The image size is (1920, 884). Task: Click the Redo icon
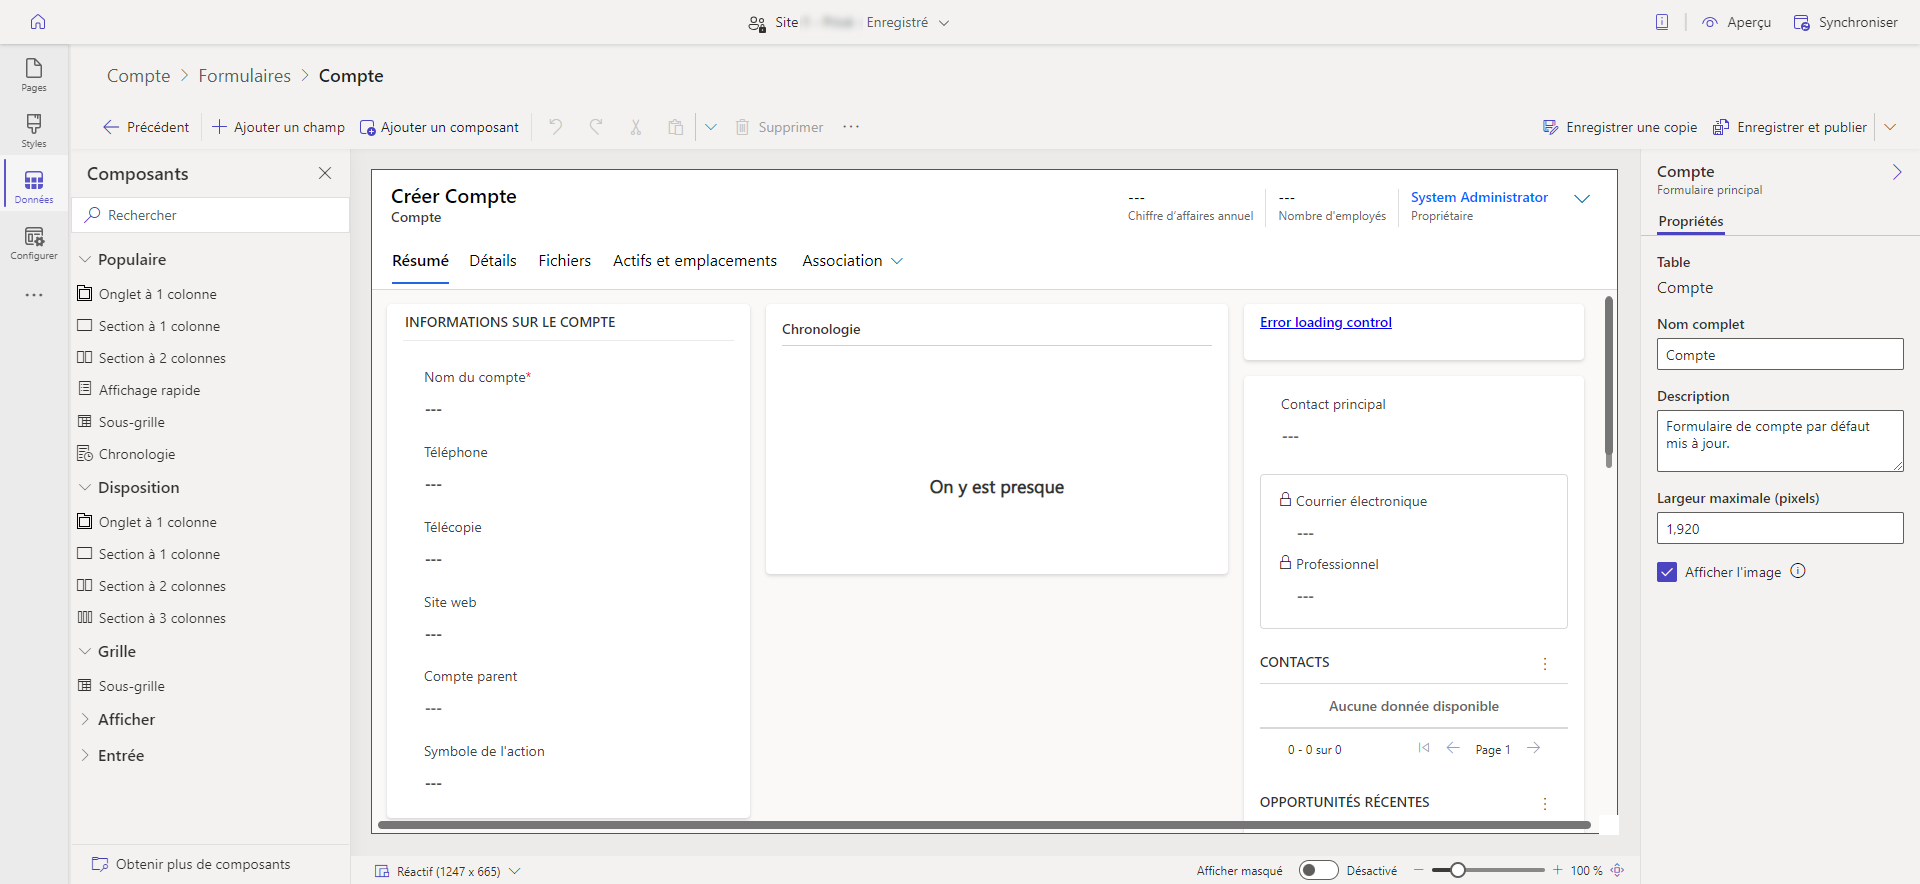596,127
